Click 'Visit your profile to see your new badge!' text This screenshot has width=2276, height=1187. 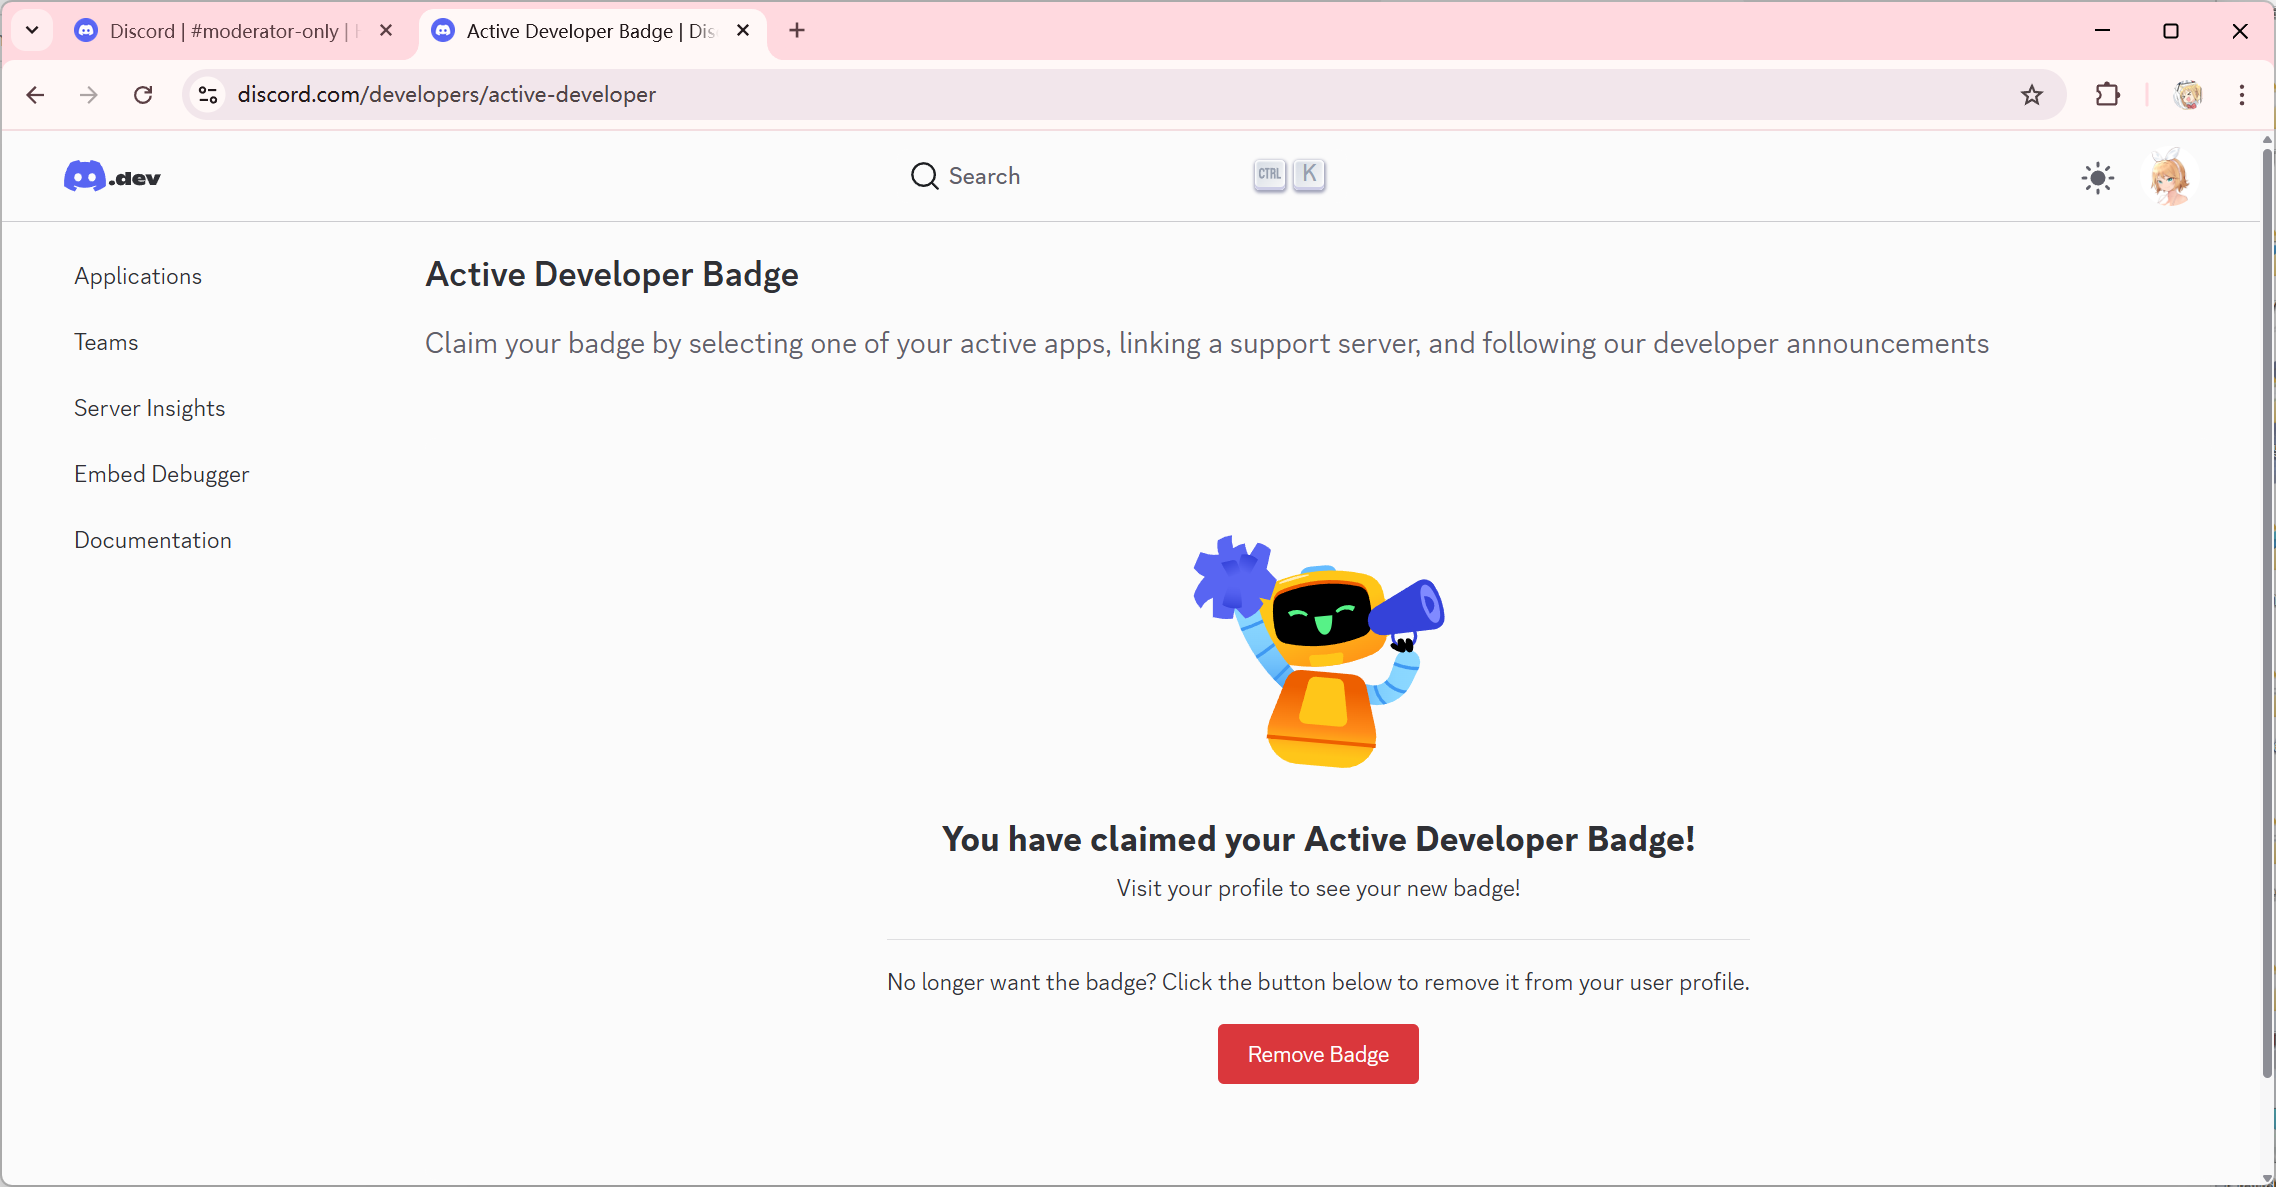pyautogui.click(x=1318, y=888)
